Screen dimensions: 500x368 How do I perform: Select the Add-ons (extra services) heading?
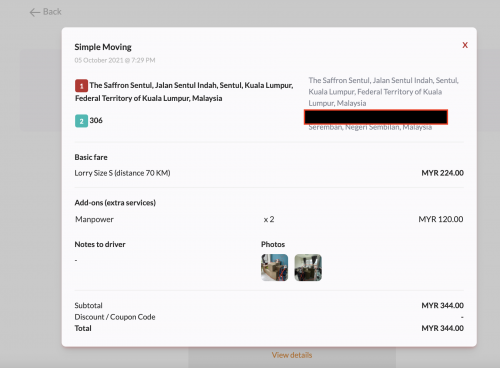point(115,203)
